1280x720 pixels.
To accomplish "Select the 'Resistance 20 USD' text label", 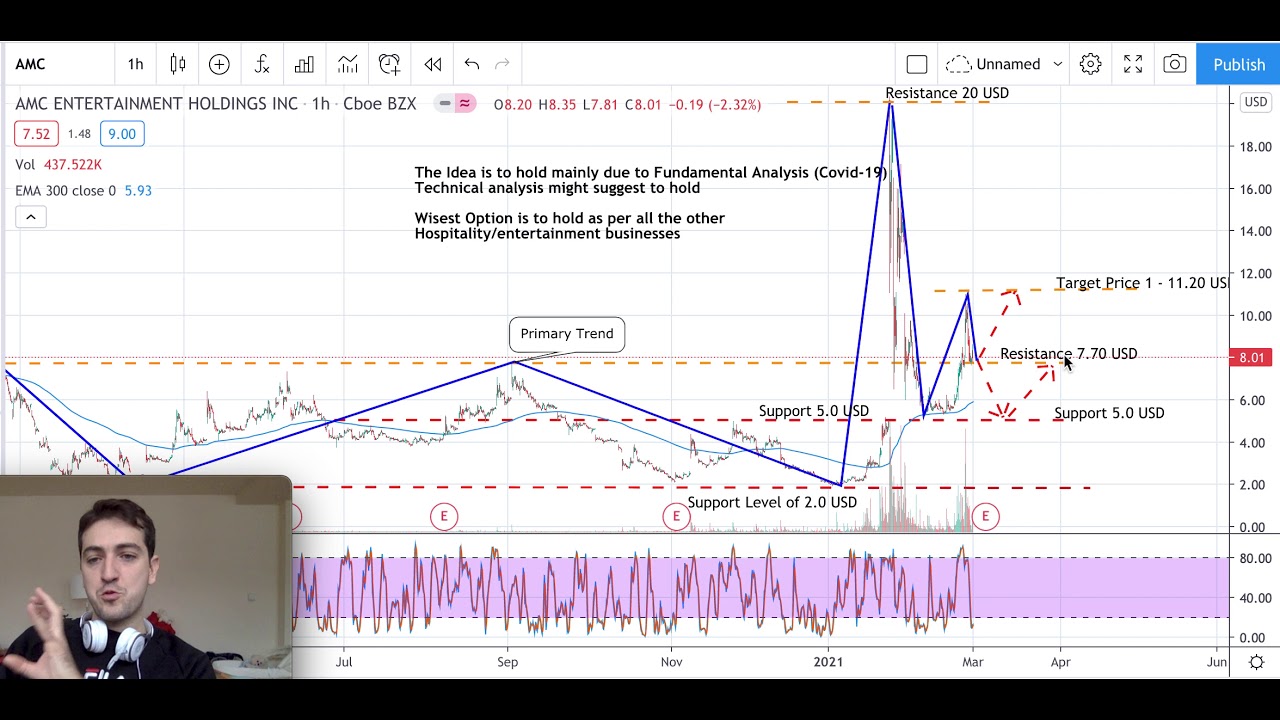I will click(x=947, y=93).
